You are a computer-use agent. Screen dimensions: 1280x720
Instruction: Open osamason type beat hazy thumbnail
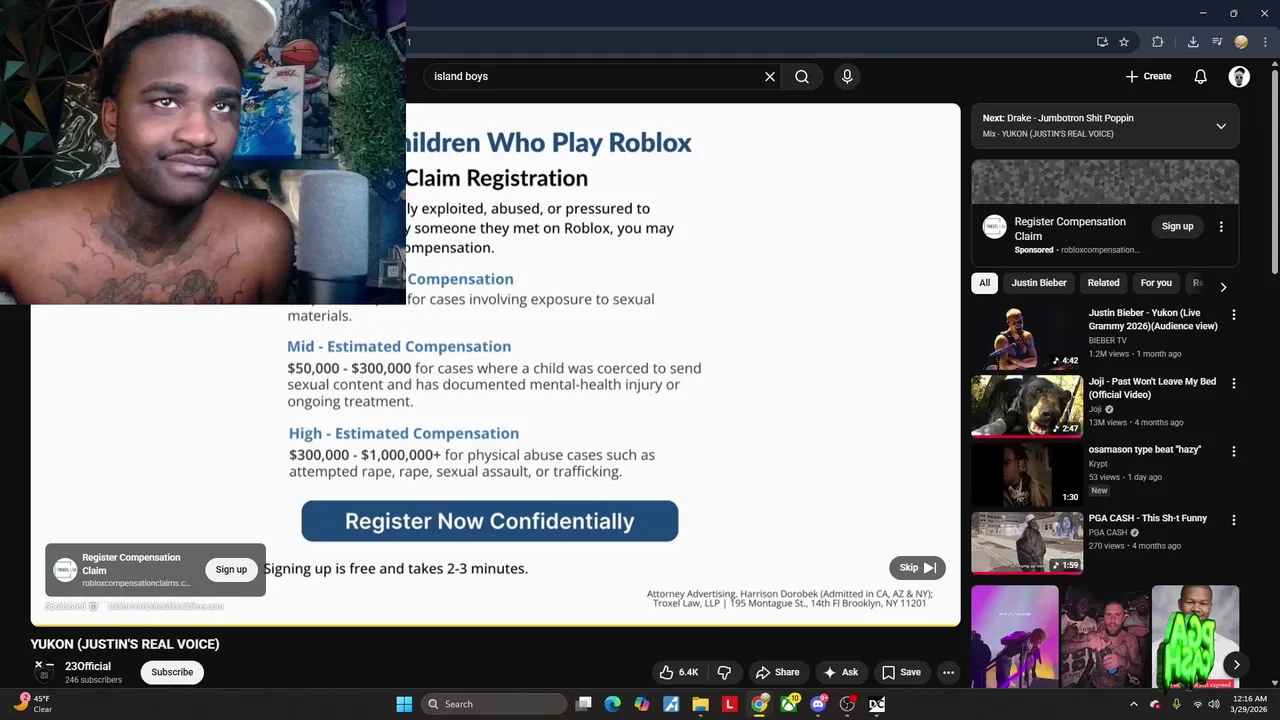tap(1027, 475)
